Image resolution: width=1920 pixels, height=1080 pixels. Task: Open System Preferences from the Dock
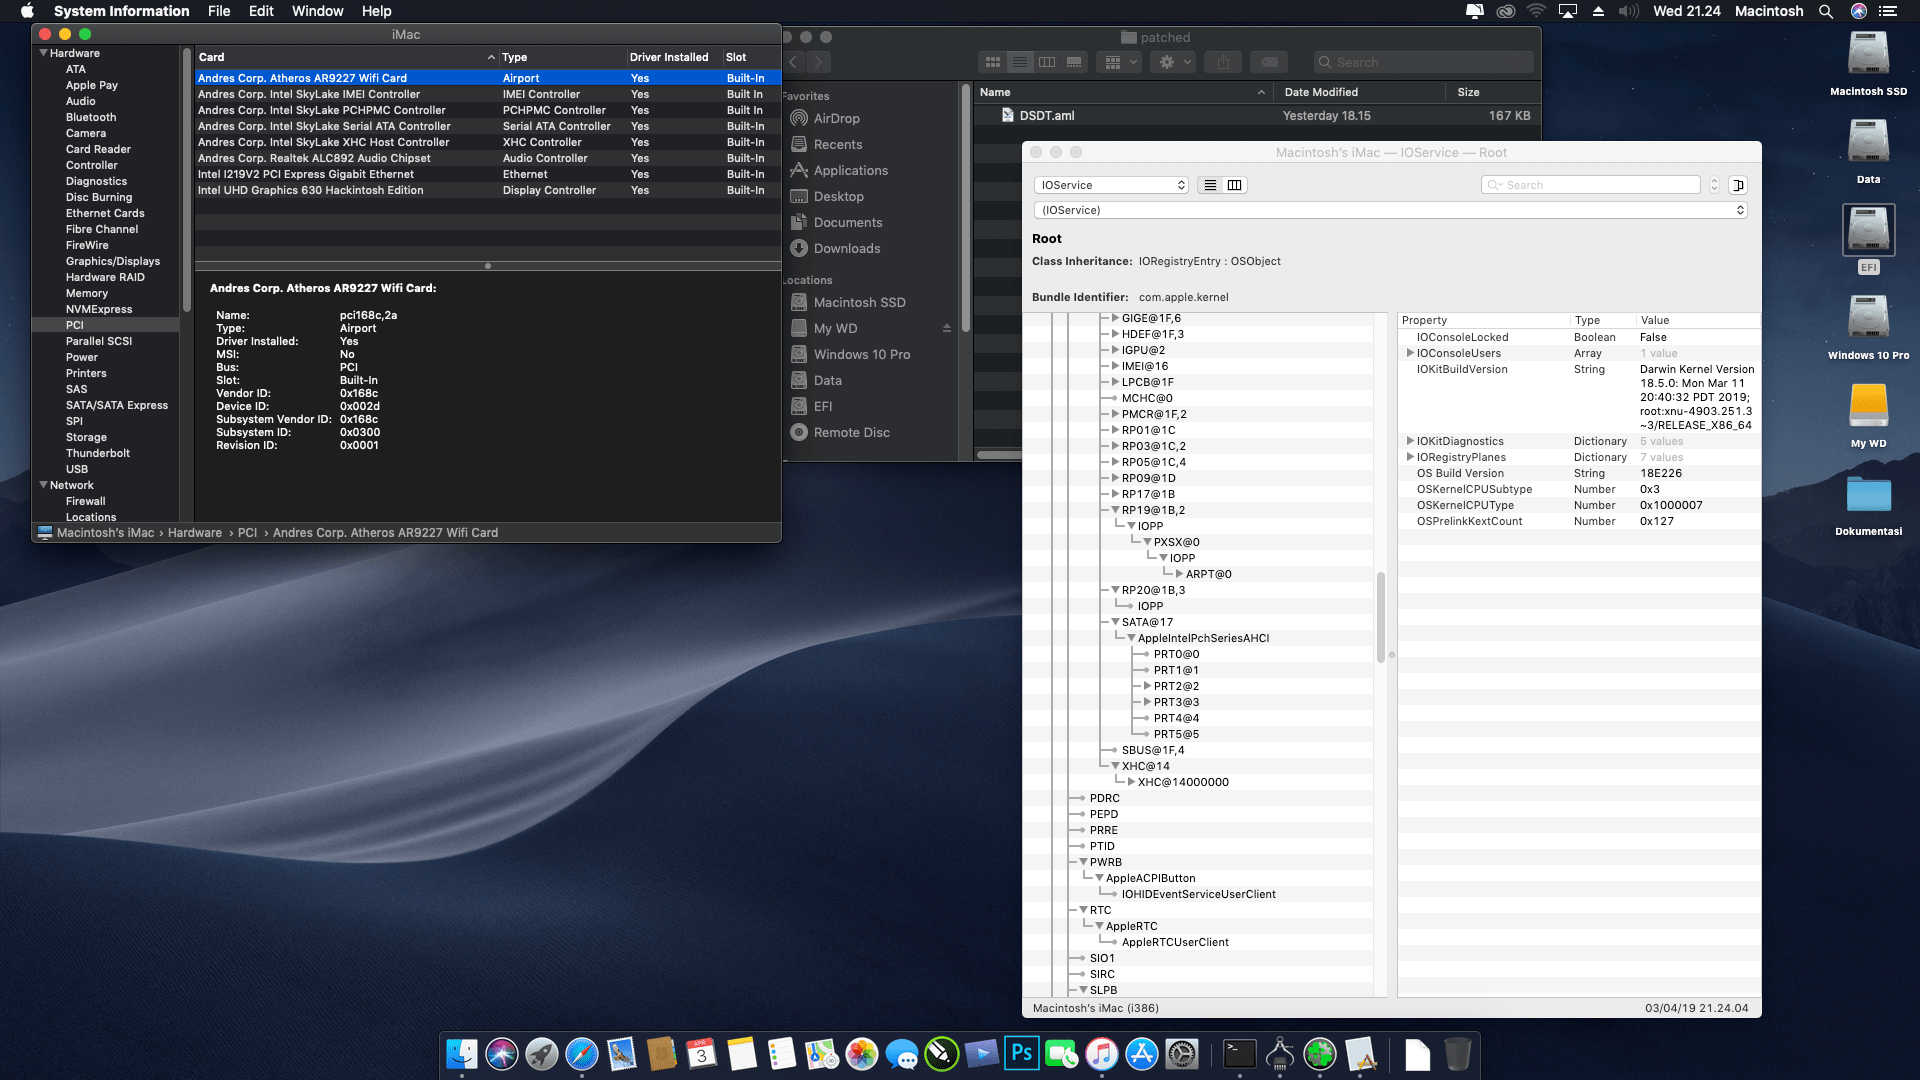click(1182, 1054)
